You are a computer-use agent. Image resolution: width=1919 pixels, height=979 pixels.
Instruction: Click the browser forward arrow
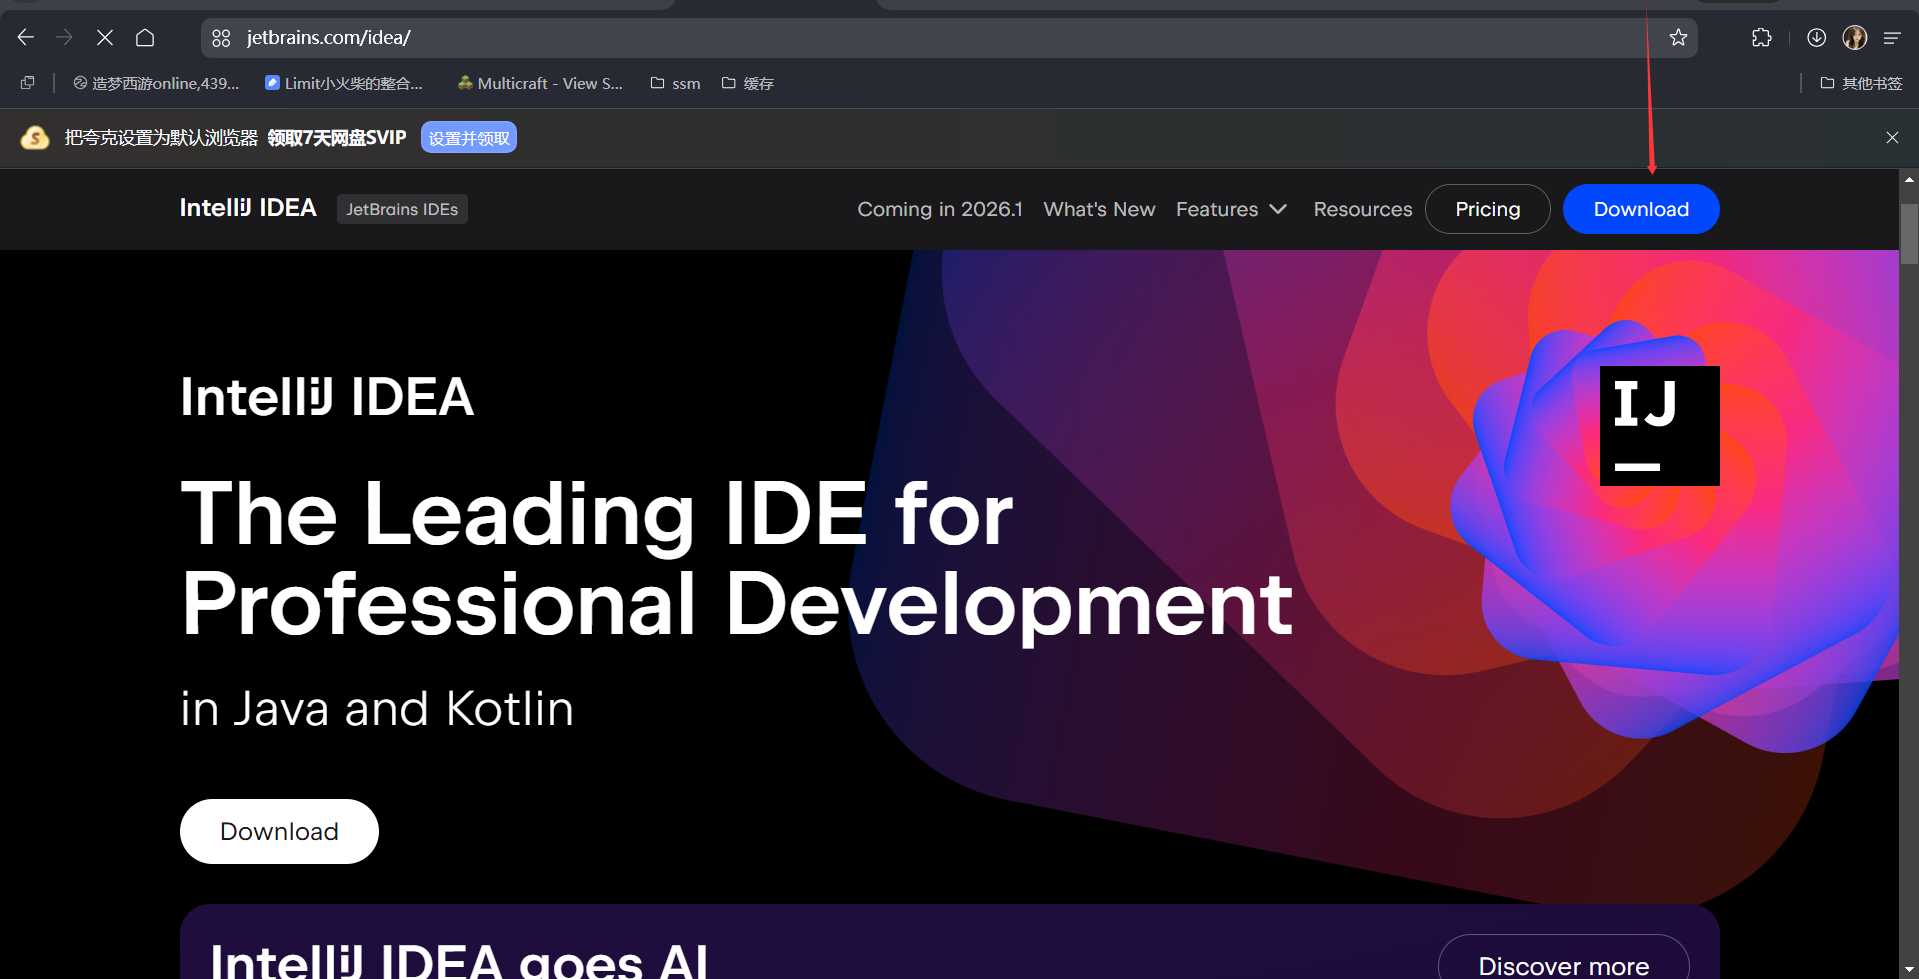point(65,38)
